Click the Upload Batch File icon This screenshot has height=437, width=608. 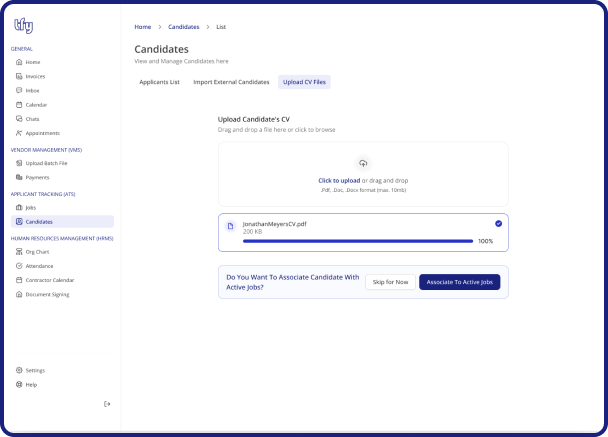(19, 163)
